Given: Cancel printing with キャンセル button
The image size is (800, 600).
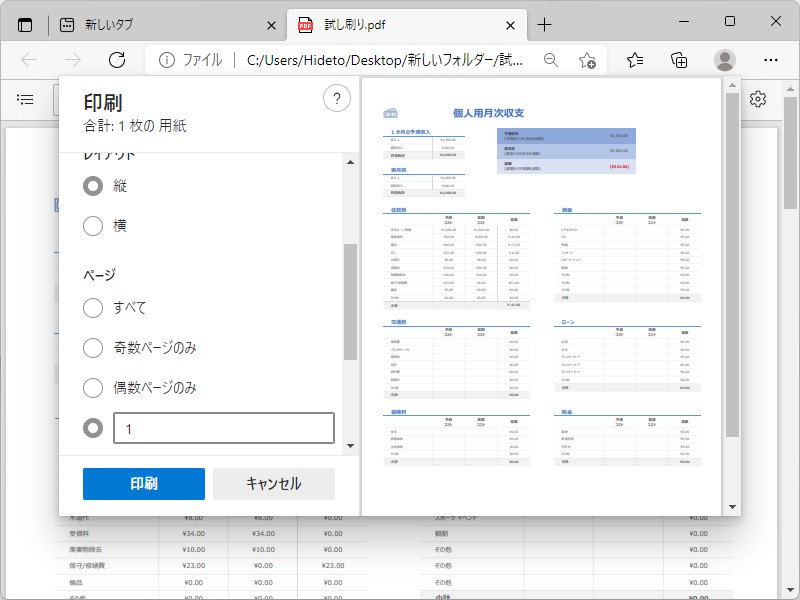Looking at the screenshot, I should click(273, 483).
